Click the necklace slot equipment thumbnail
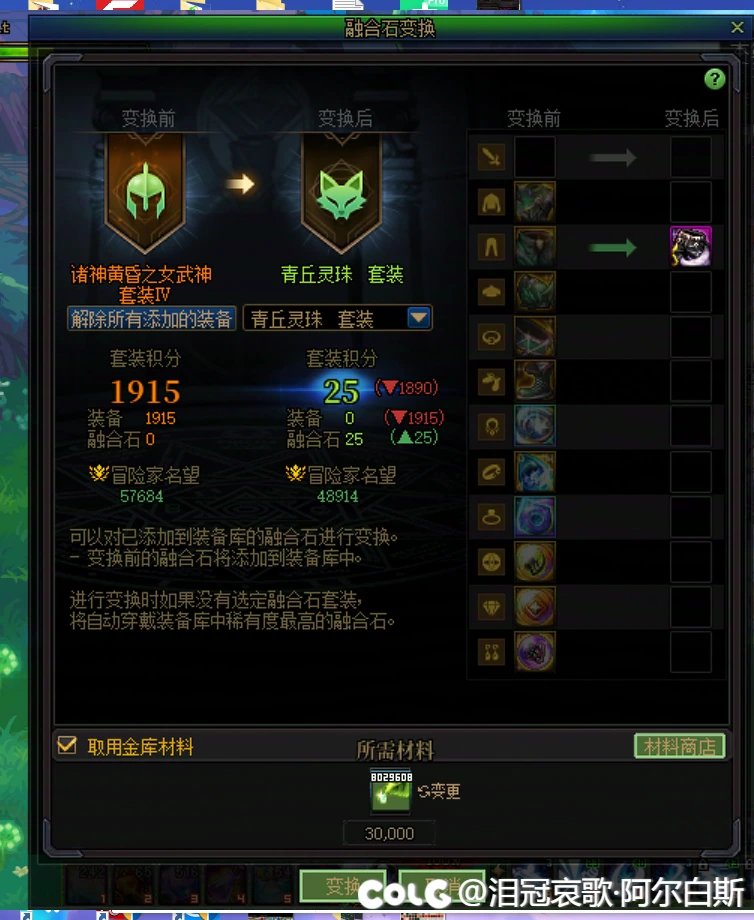The width and height of the screenshot is (754, 920). coord(535,426)
